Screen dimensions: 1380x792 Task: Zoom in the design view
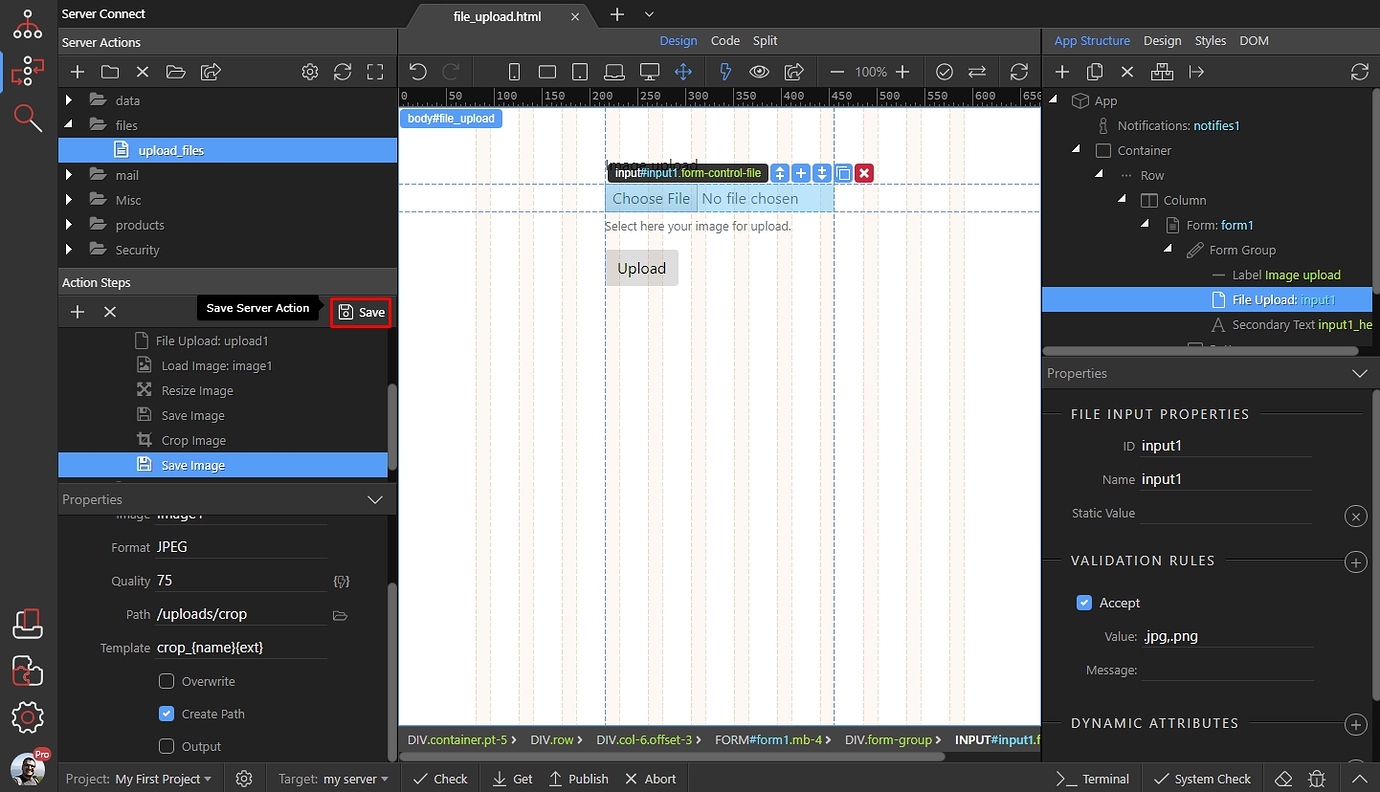902,72
